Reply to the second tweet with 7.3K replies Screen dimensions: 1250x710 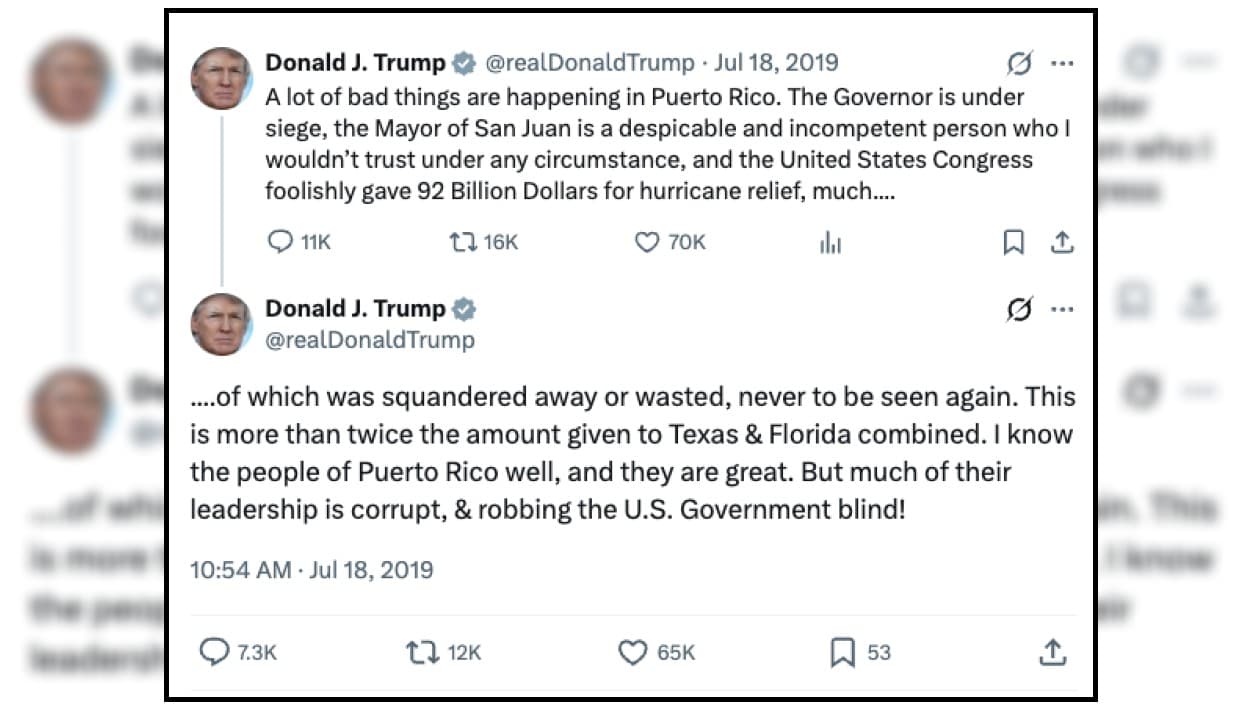[215, 653]
